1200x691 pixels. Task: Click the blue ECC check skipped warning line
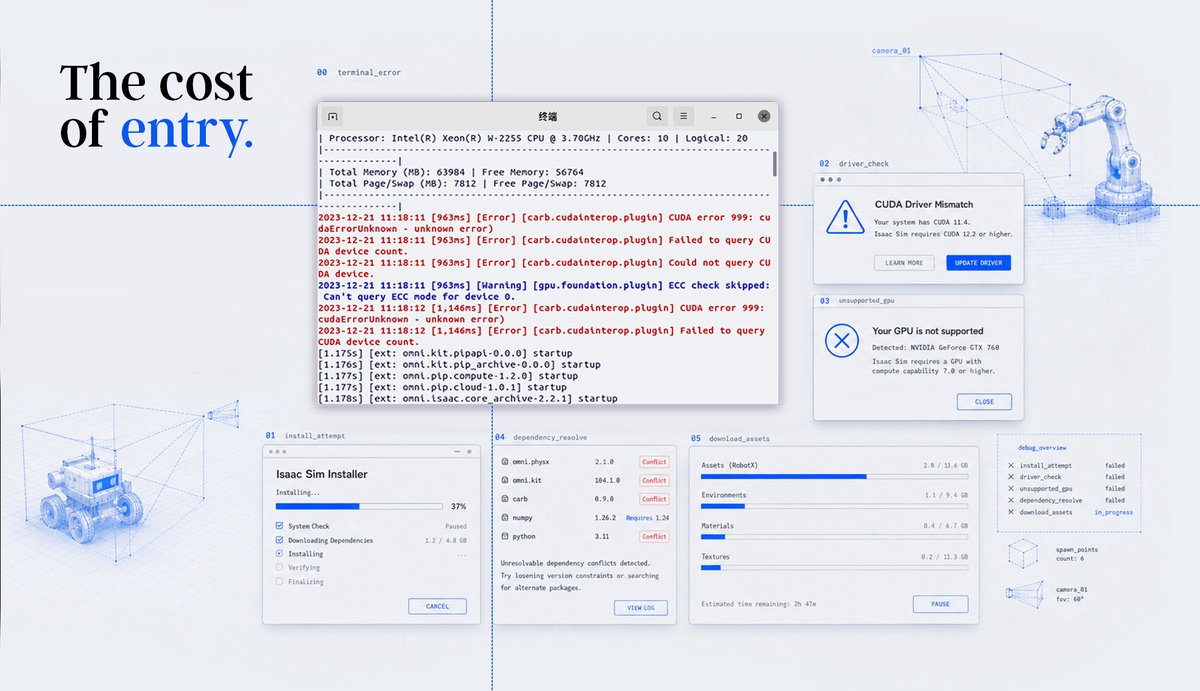click(x=543, y=291)
